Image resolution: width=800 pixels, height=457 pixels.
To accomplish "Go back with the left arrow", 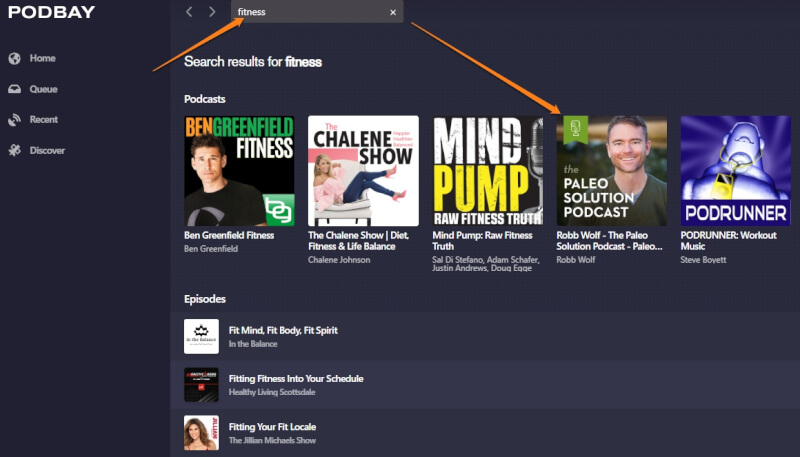I will [189, 12].
